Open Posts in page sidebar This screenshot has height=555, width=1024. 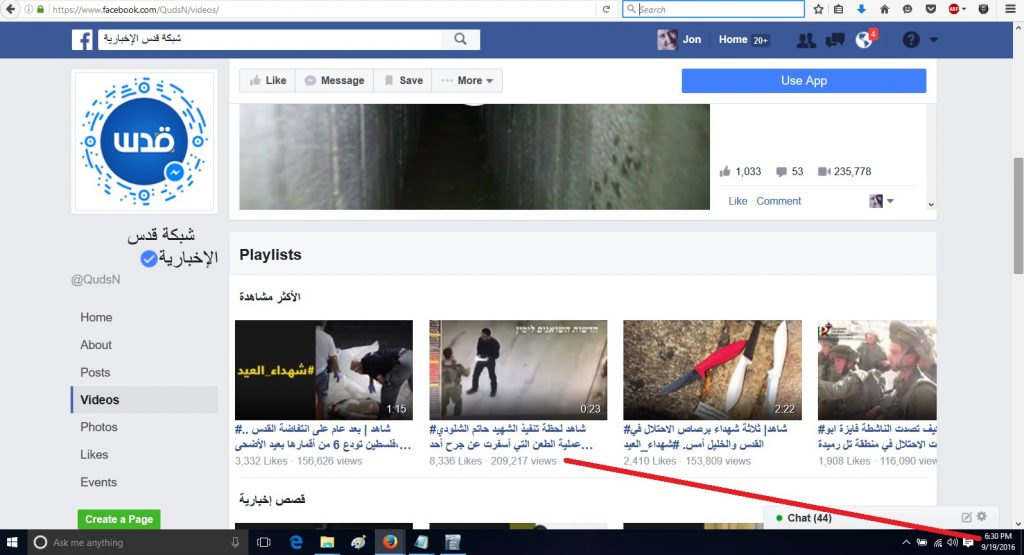coord(95,372)
